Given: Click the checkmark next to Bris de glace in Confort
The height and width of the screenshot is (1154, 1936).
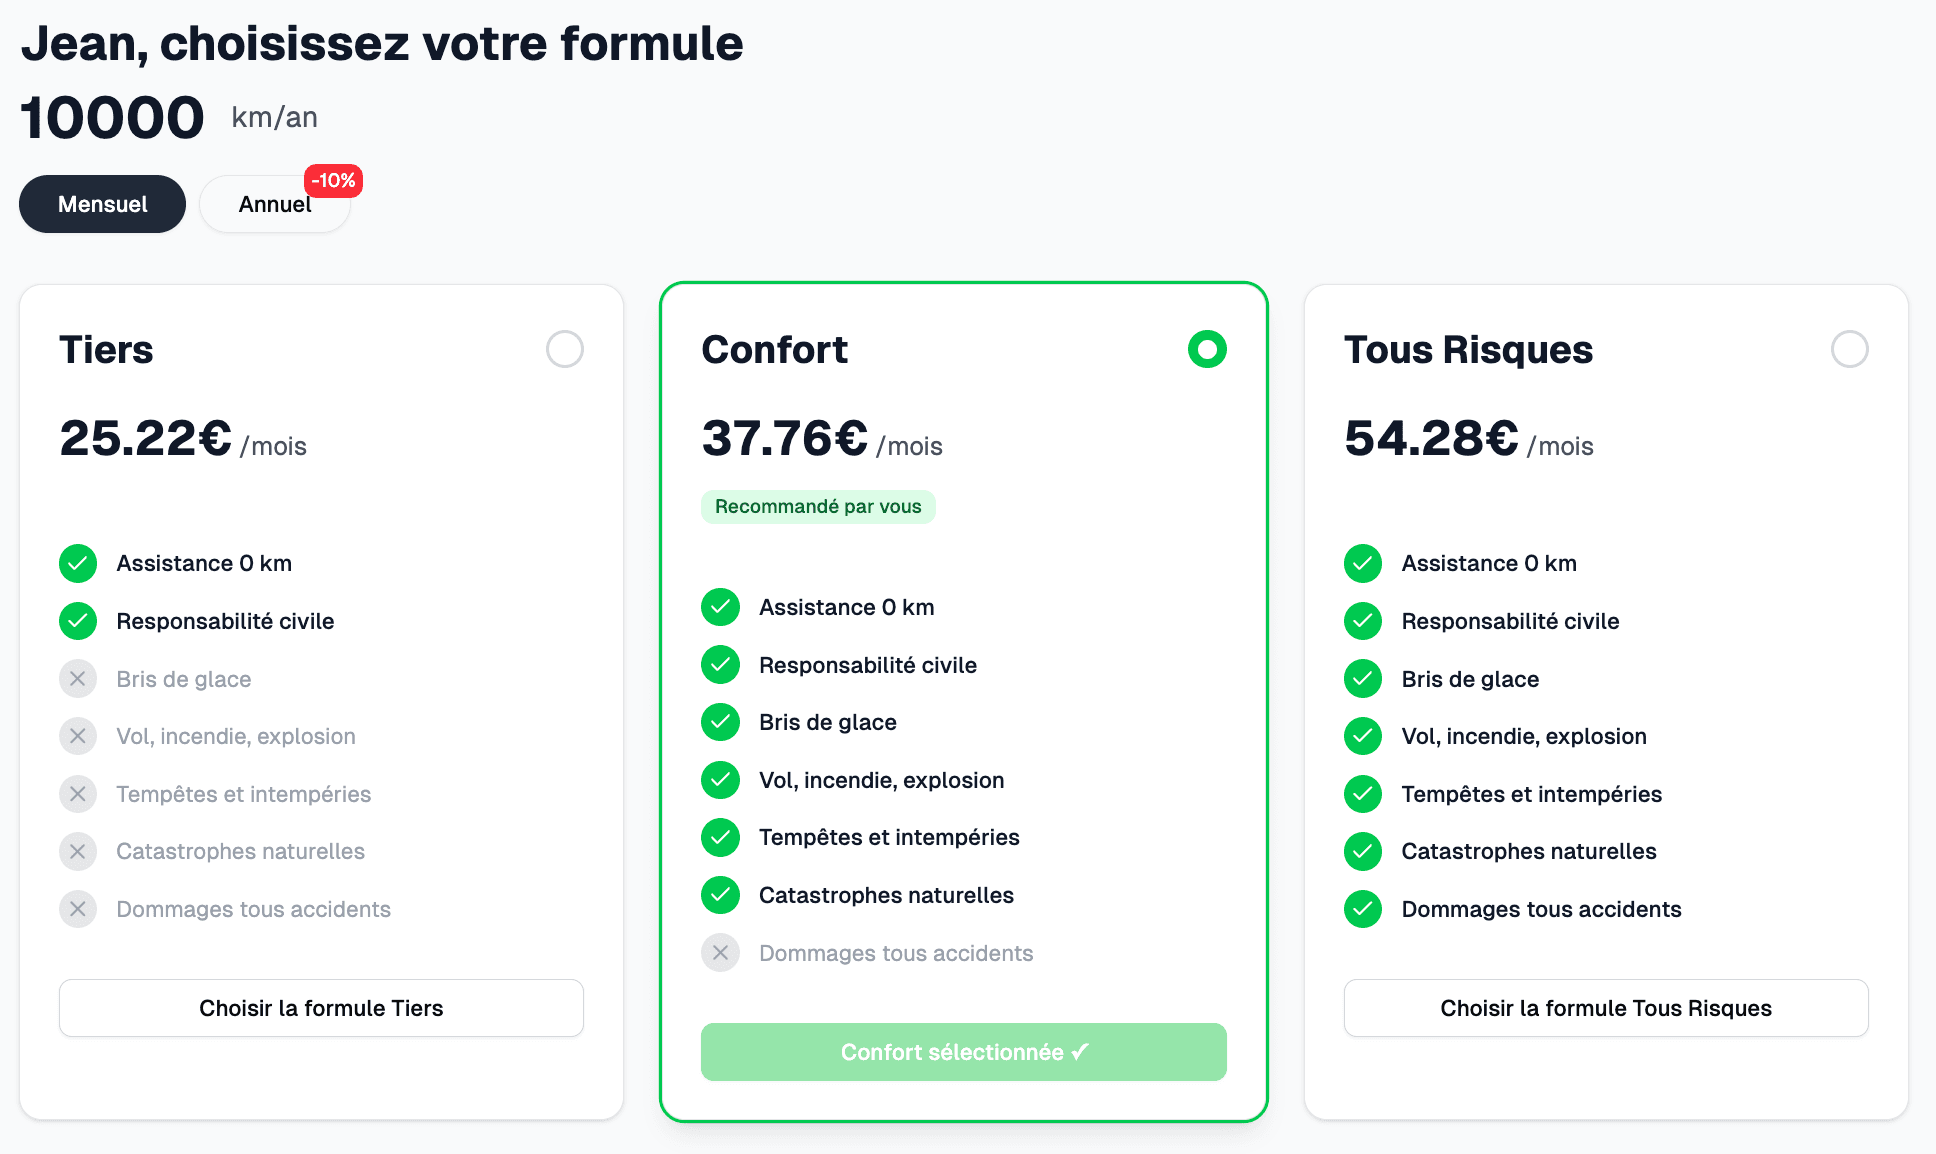Looking at the screenshot, I should pyautogui.click(x=720, y=722).
